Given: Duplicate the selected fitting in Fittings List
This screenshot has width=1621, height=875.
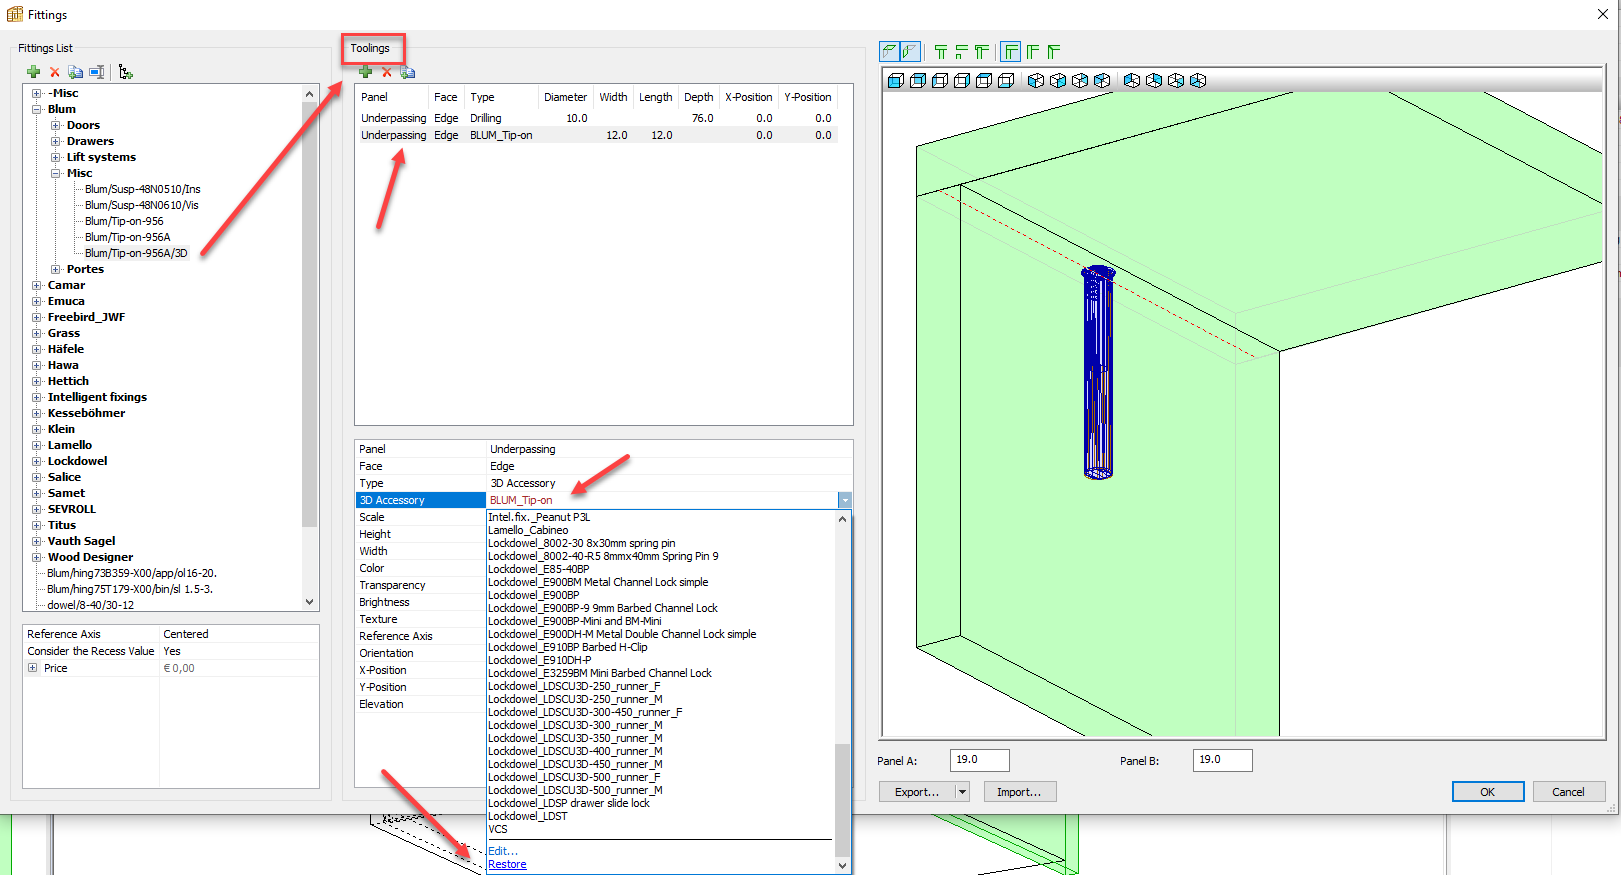Looking at the screenshot, I should coord(76,72).
